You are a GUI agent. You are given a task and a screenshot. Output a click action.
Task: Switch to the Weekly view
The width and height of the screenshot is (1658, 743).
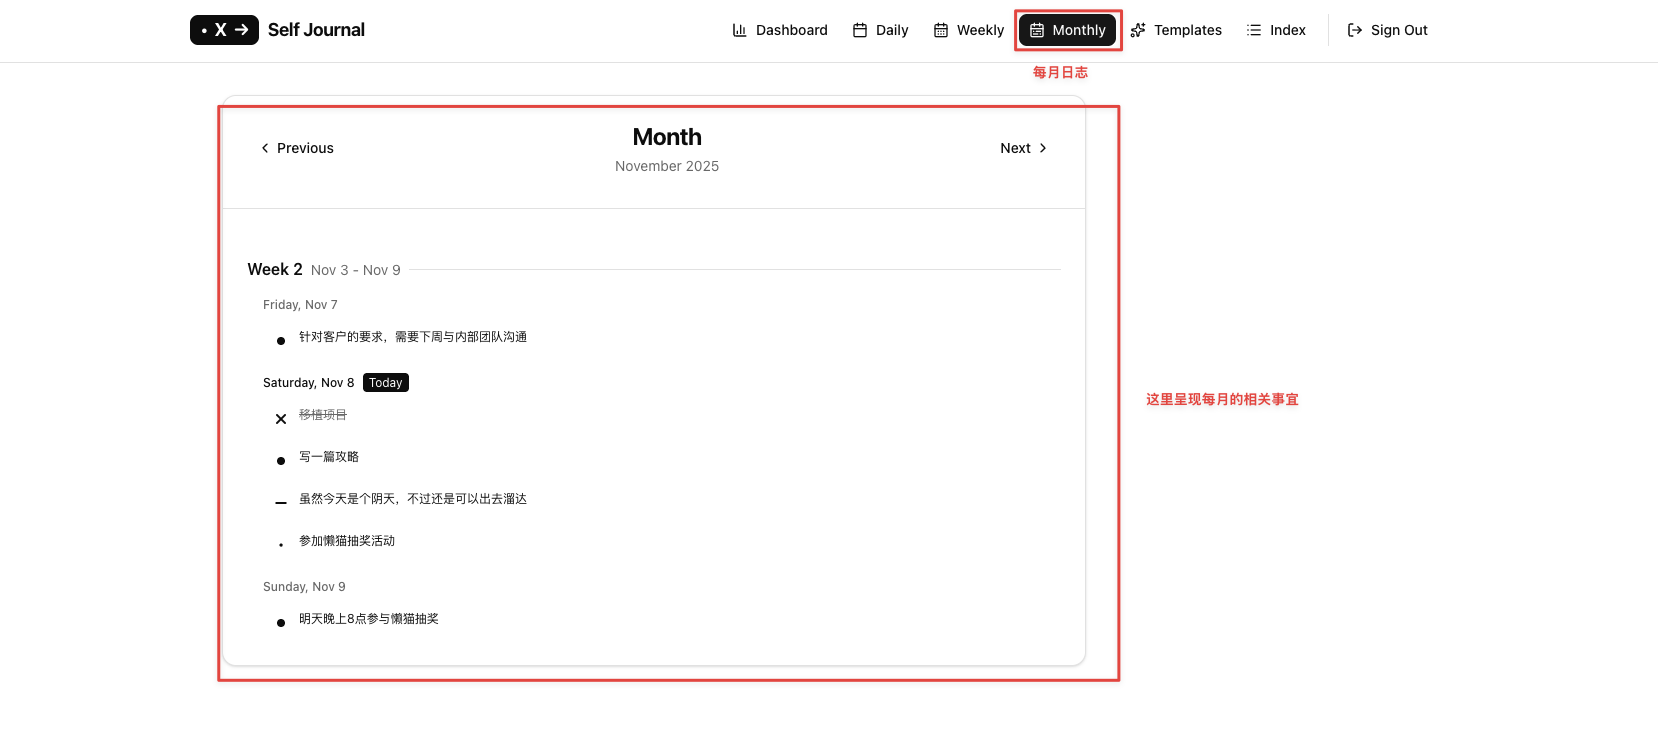point(968,30)
